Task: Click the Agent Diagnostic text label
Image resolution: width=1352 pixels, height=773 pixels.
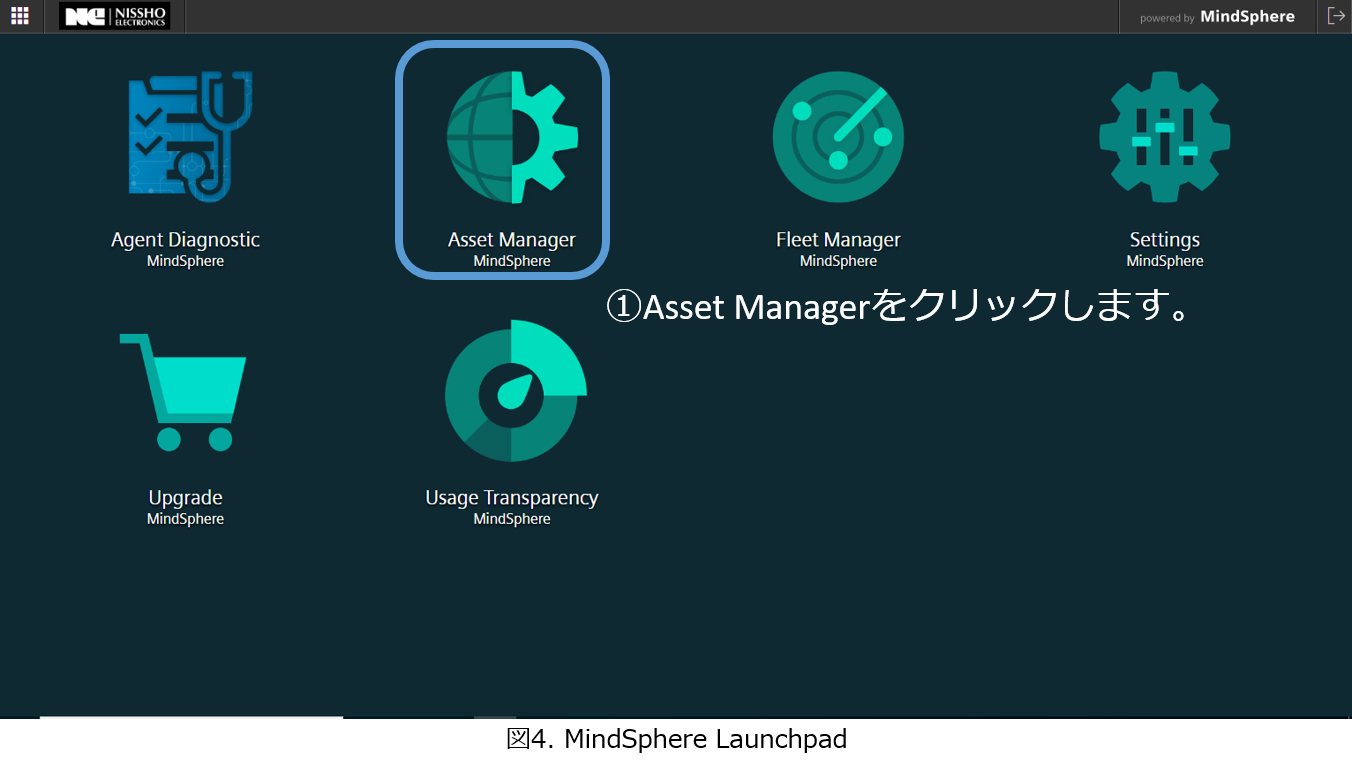Action: [185, 240]
